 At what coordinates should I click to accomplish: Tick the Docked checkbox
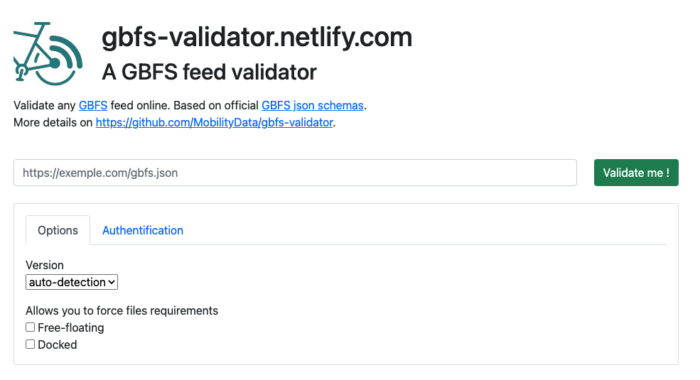coord(30,344)
